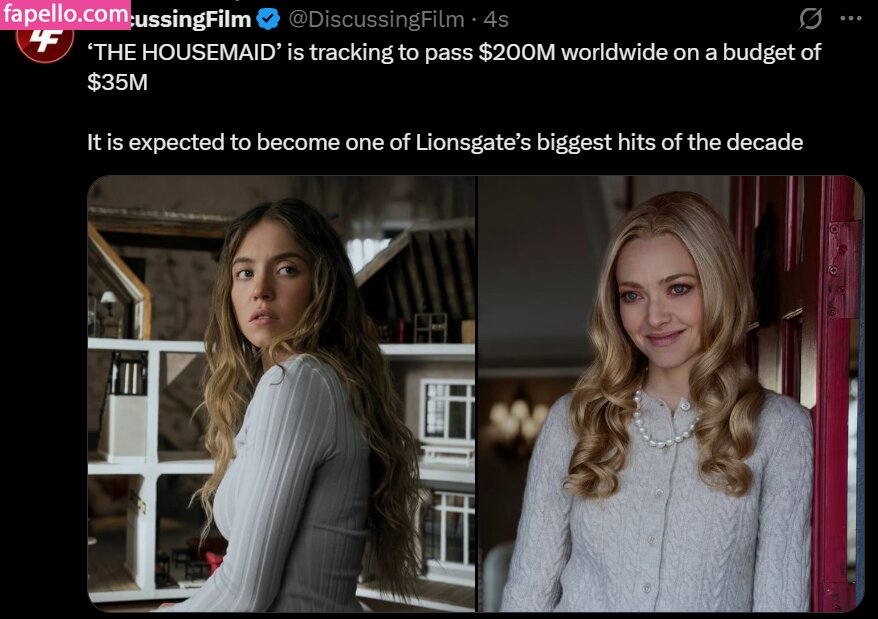
Task: Open the left photo with dollhouse background
Action: 281,394
